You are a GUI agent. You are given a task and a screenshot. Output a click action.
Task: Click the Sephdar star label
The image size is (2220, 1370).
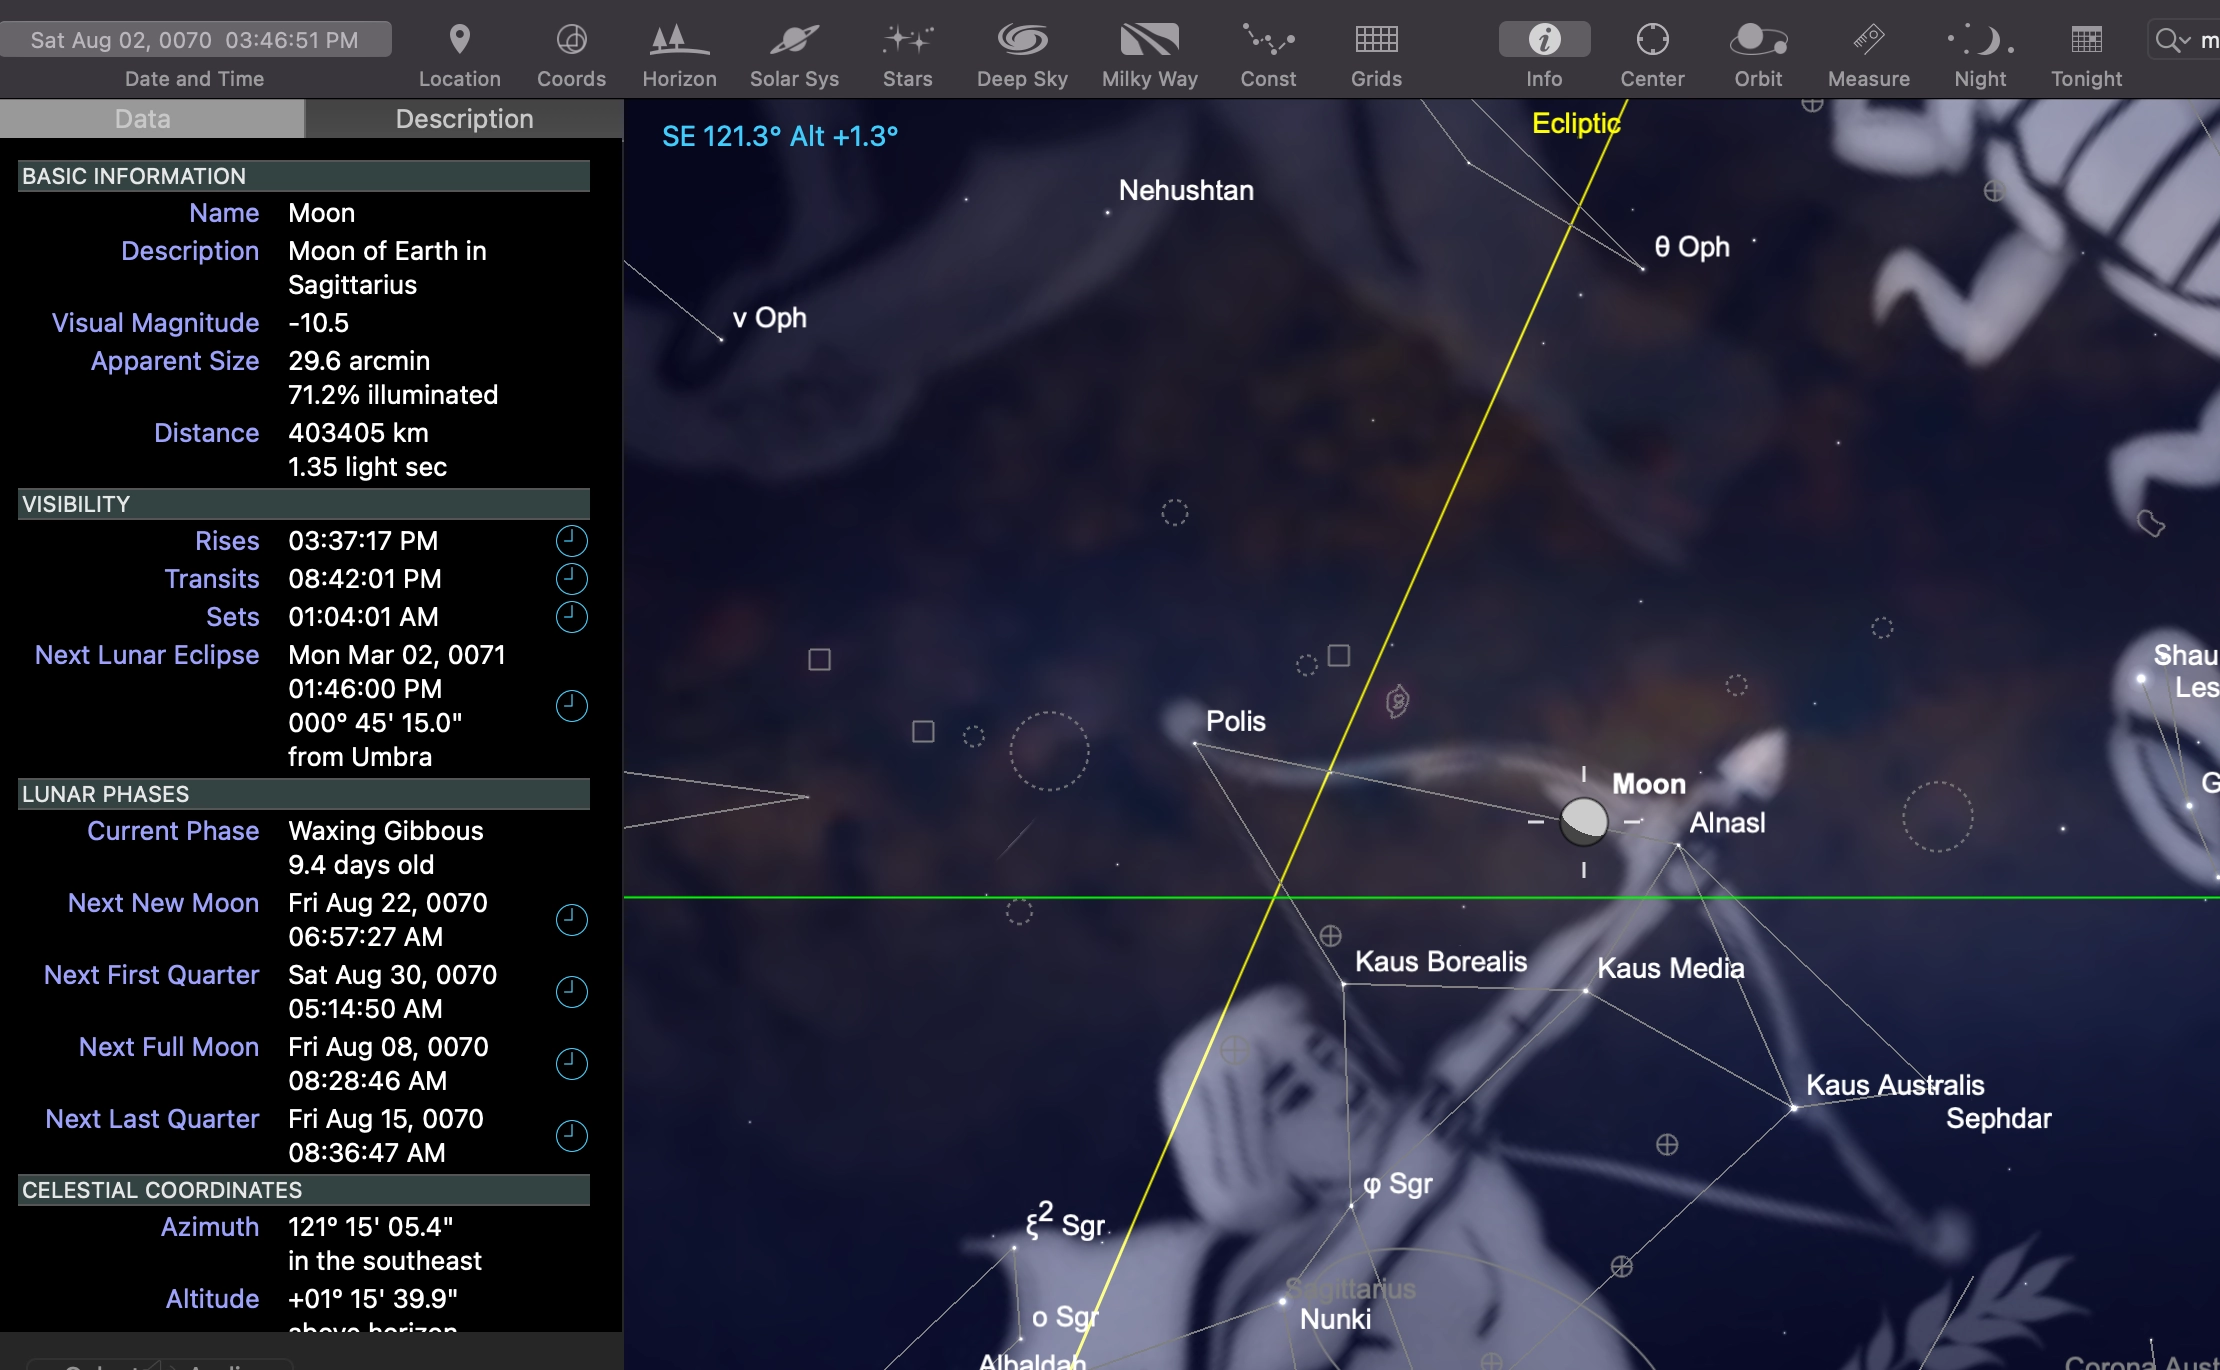click(x=1998, y=1118)
